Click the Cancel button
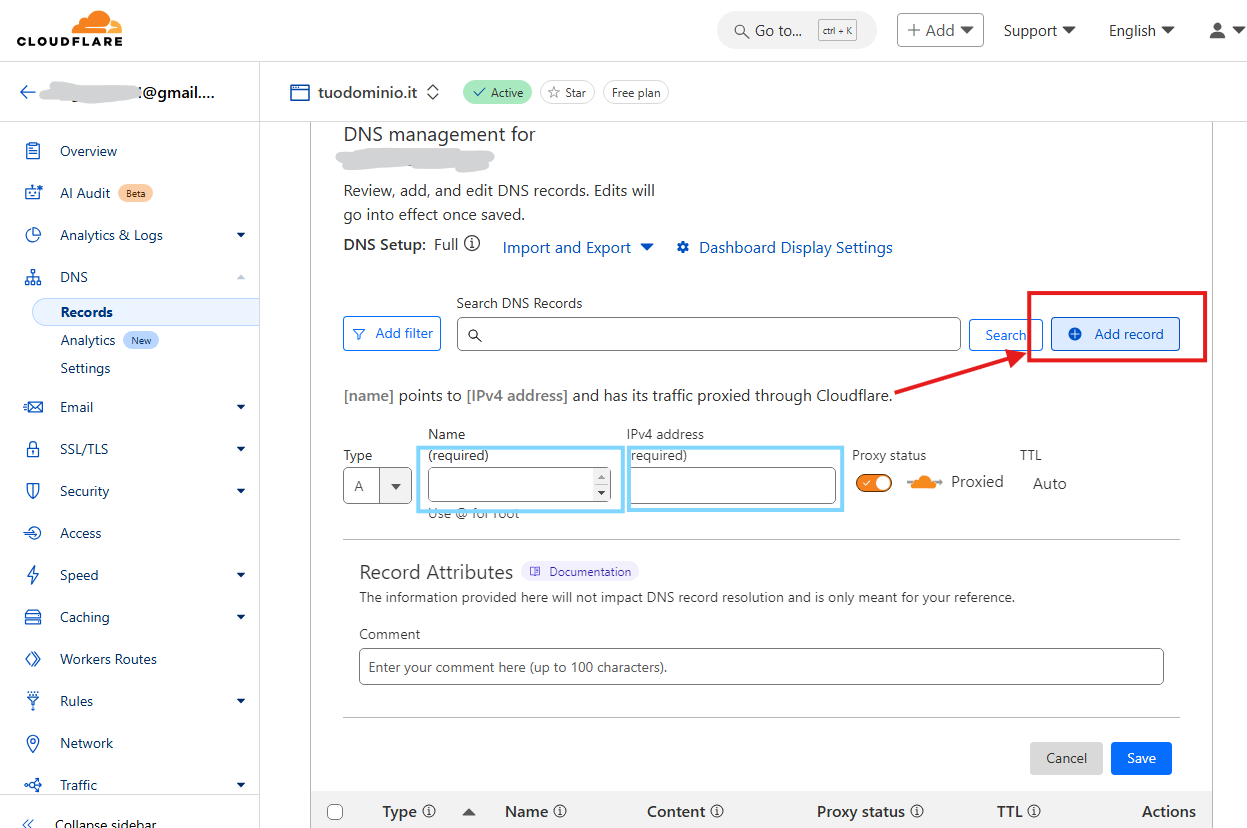1247x828 pixels. click(x=1066, y=758)
